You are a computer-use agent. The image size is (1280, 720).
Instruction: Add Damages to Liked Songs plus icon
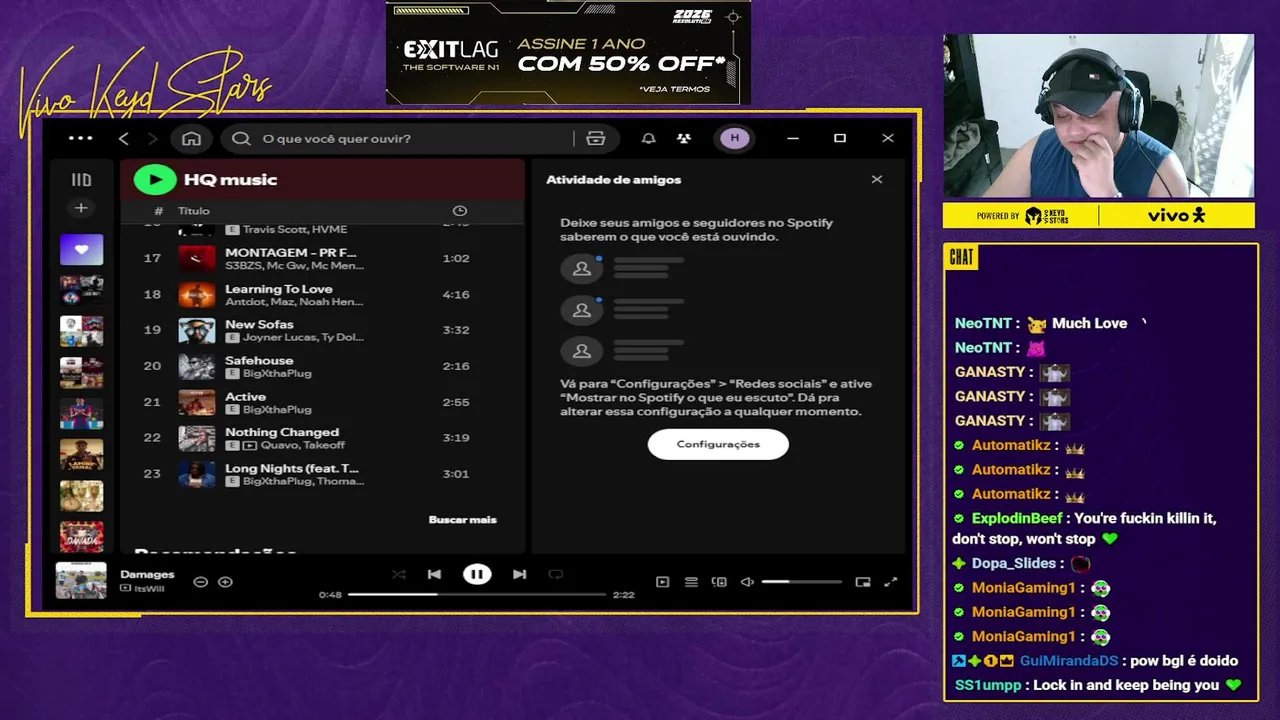pos(225,582)
